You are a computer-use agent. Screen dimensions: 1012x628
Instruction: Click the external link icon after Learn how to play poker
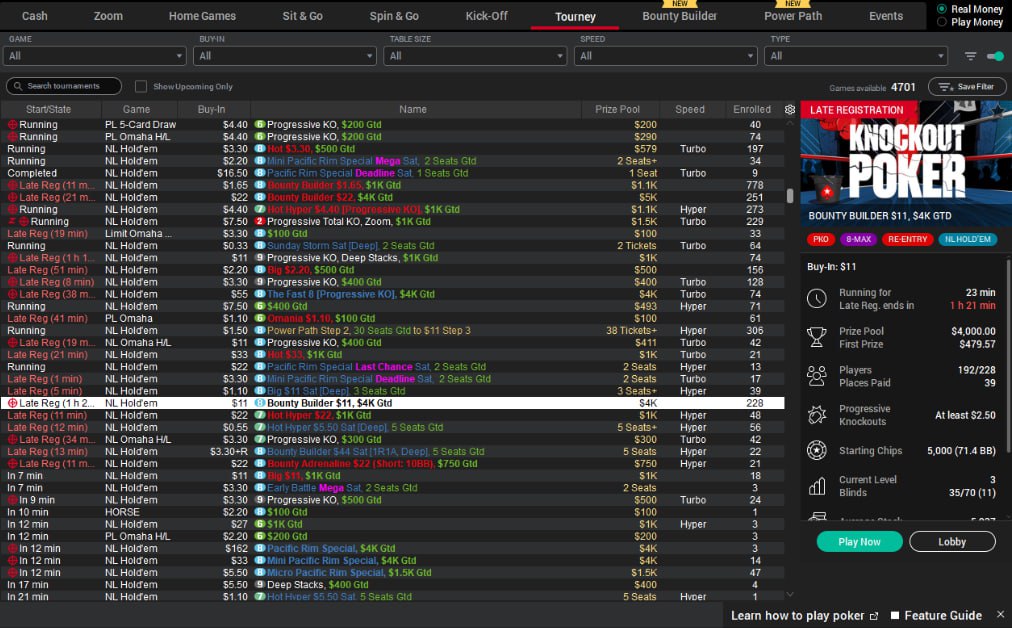[874, 616]
